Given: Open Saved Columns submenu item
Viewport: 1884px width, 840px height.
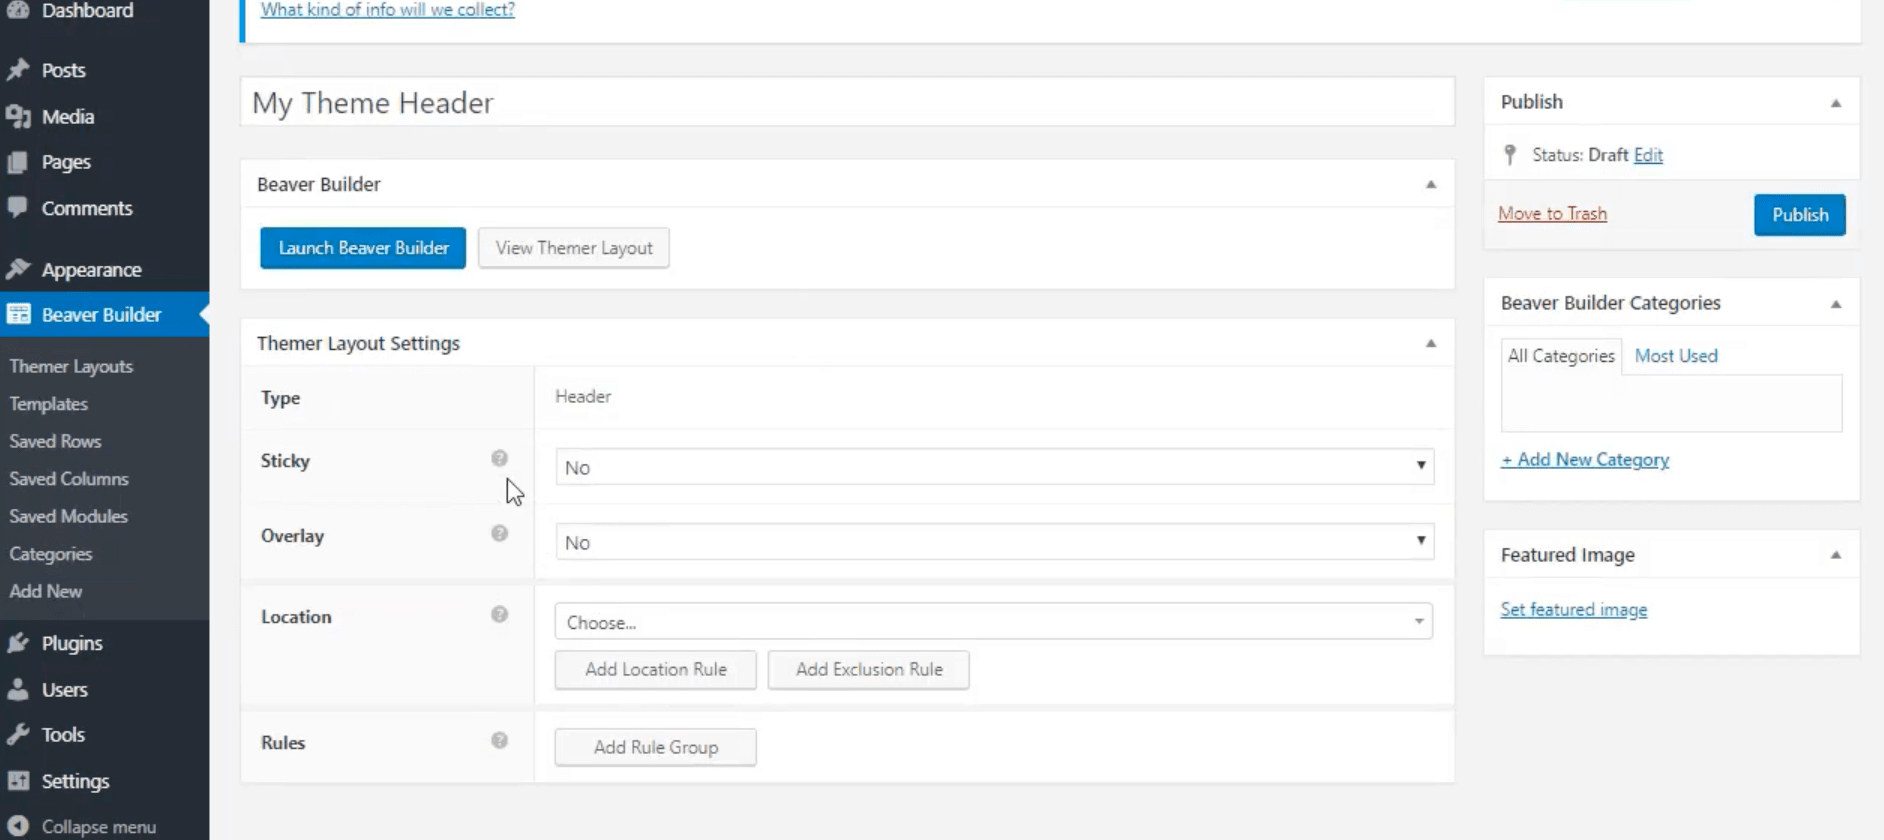Looking at the screenshot, I should (69, 479).
